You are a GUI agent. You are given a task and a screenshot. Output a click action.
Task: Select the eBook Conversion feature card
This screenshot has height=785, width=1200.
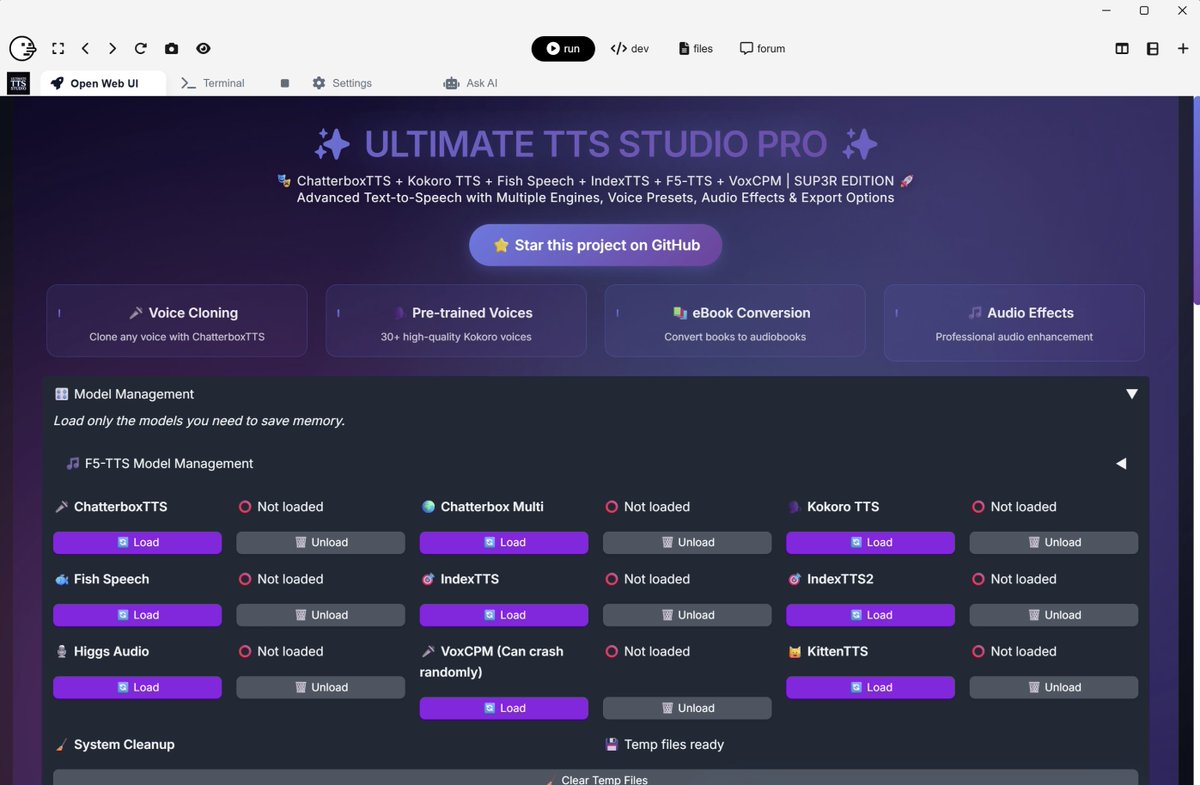pos(735,321)
